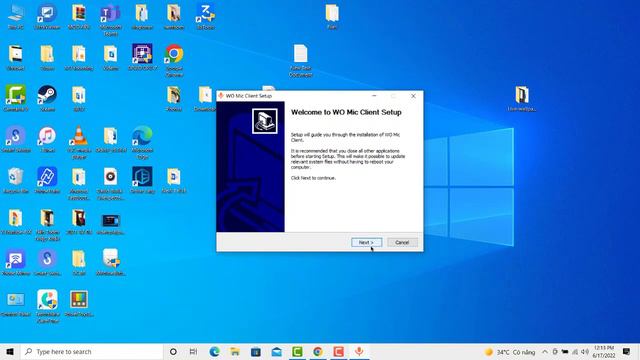Open Cortana circle on taskbar
This screenshot has height=360, width=640.
pyautogui.click(x=173, y=351)
